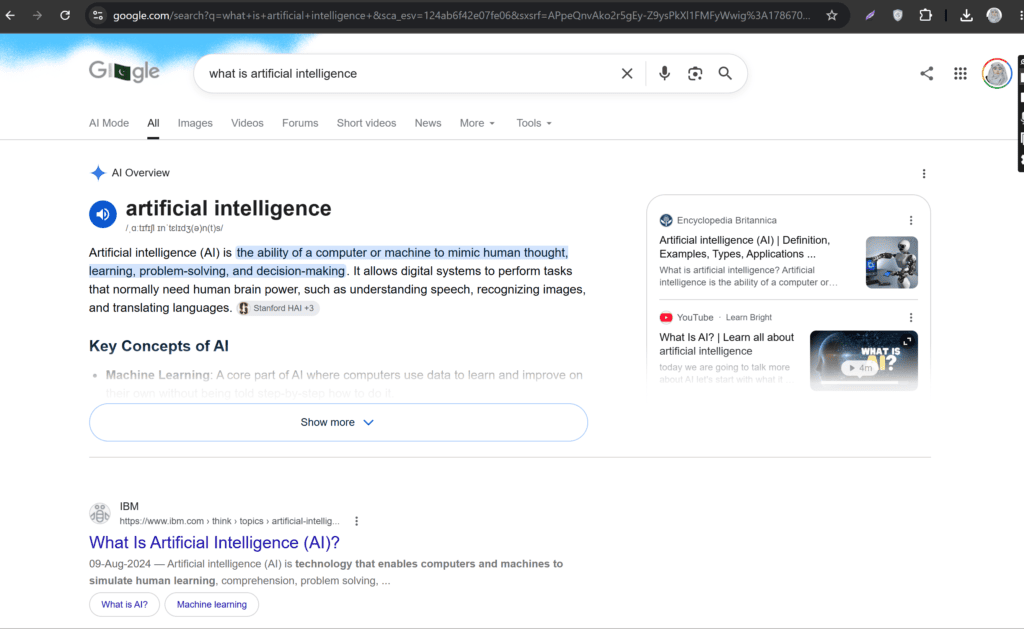Reload the current page
This screenshot has height=629, width=1024.
tap(65, 15)
